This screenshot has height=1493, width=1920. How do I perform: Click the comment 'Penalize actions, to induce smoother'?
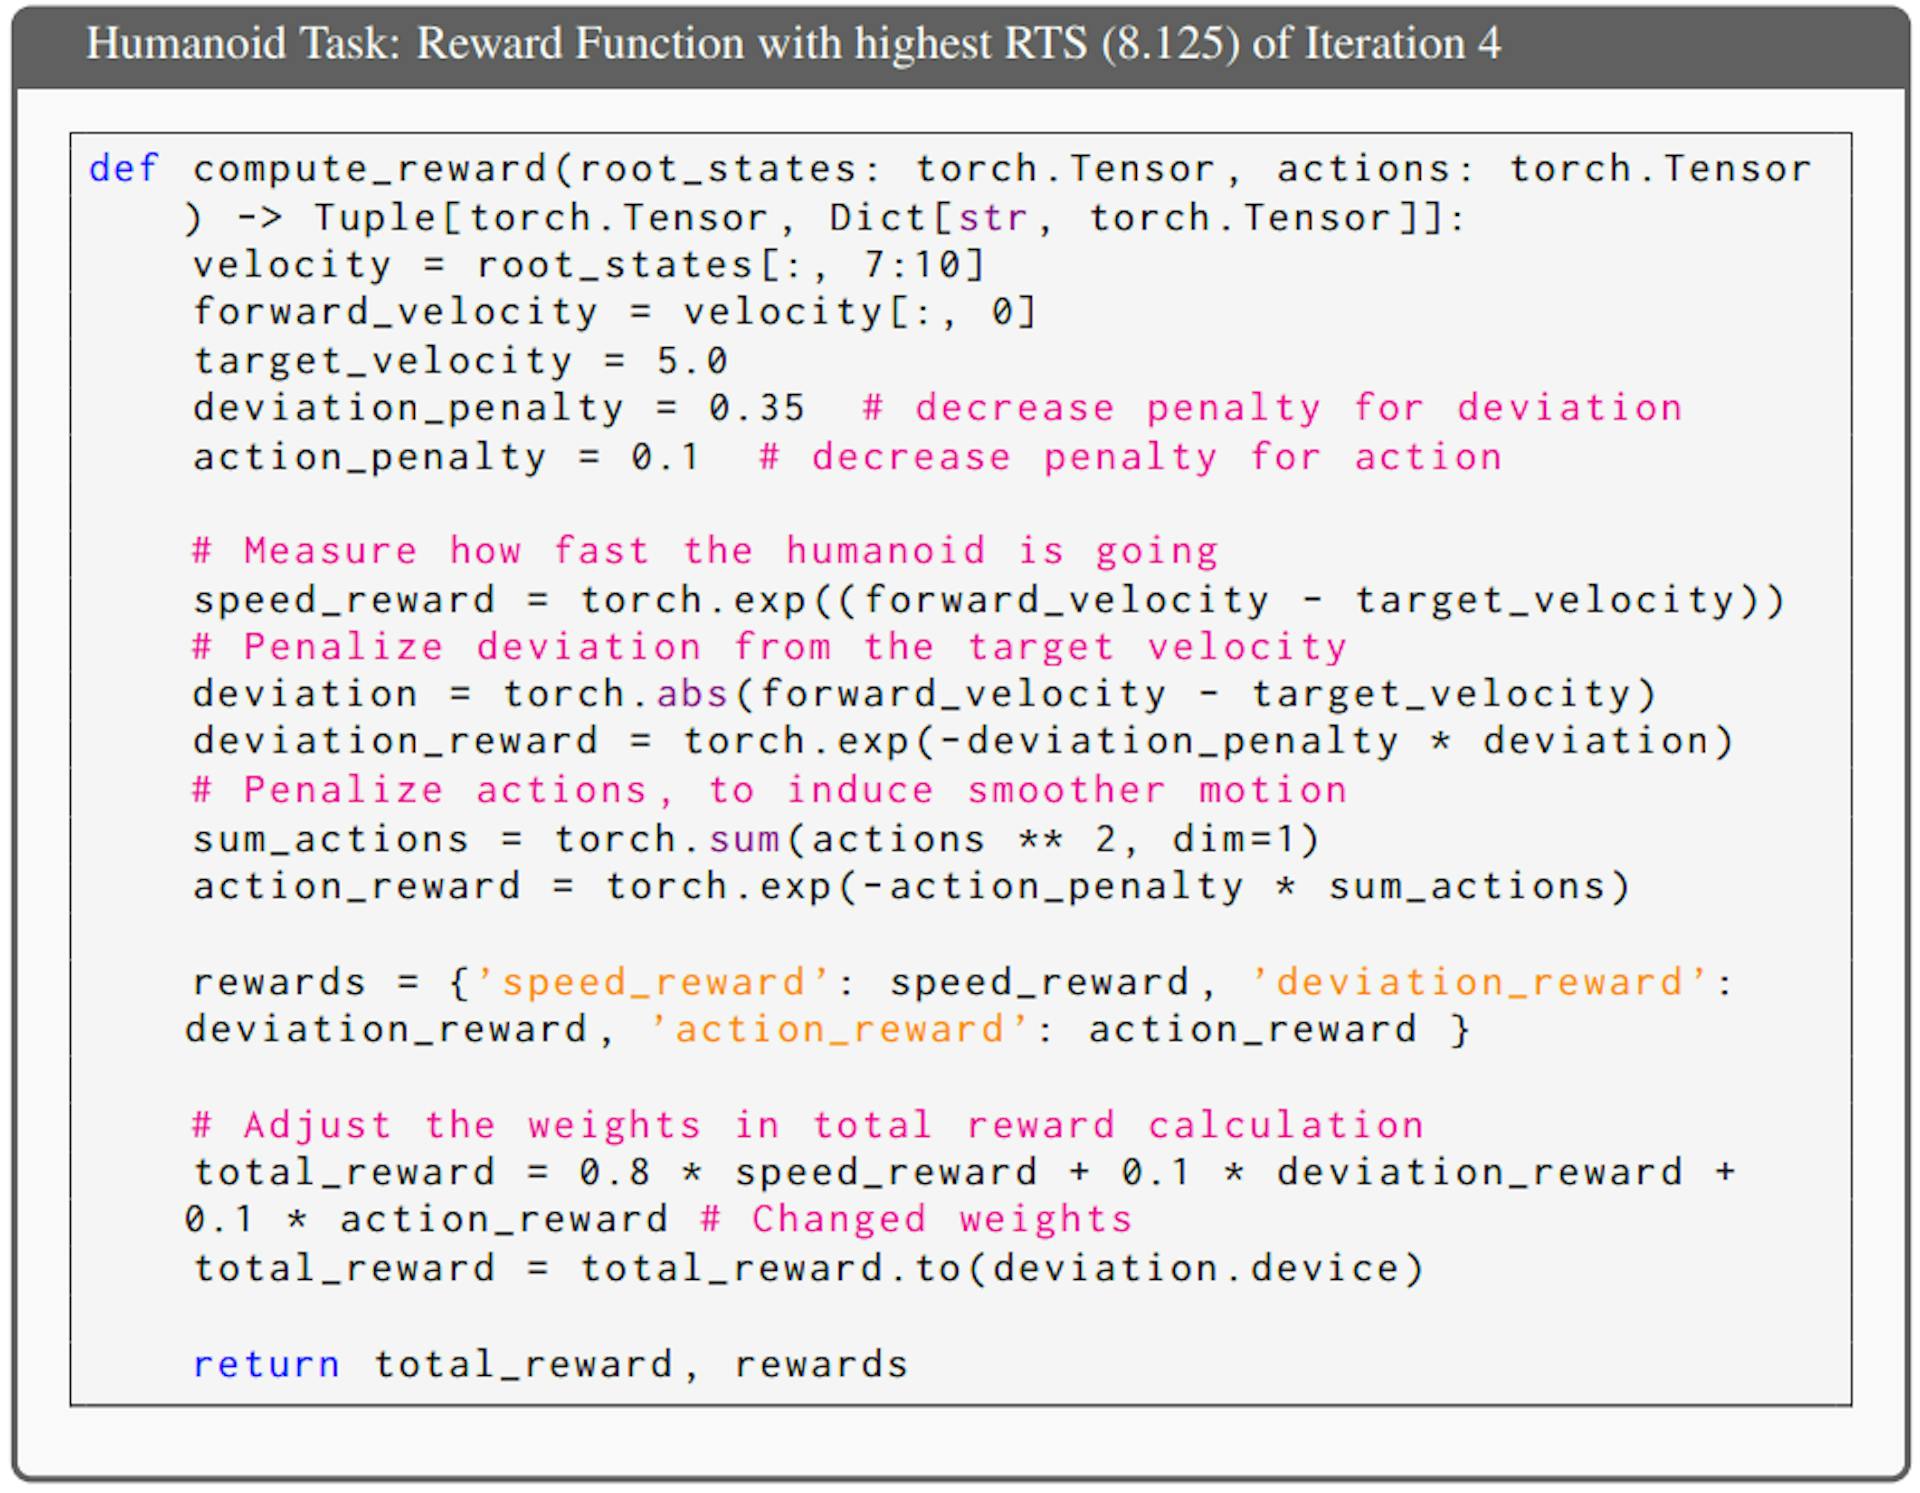point(769,790)
